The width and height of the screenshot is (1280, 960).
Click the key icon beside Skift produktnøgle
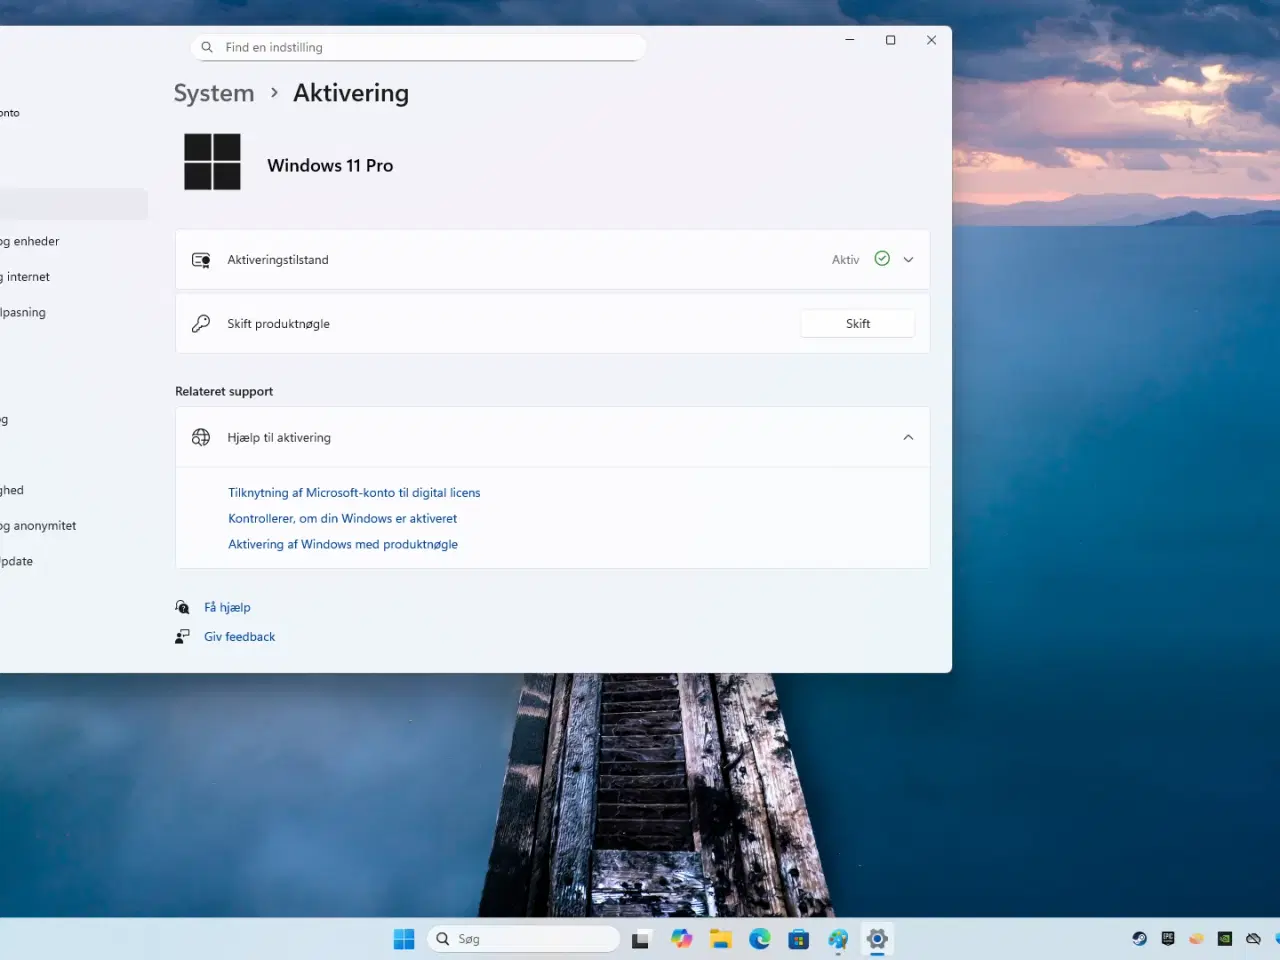[201, 324]
